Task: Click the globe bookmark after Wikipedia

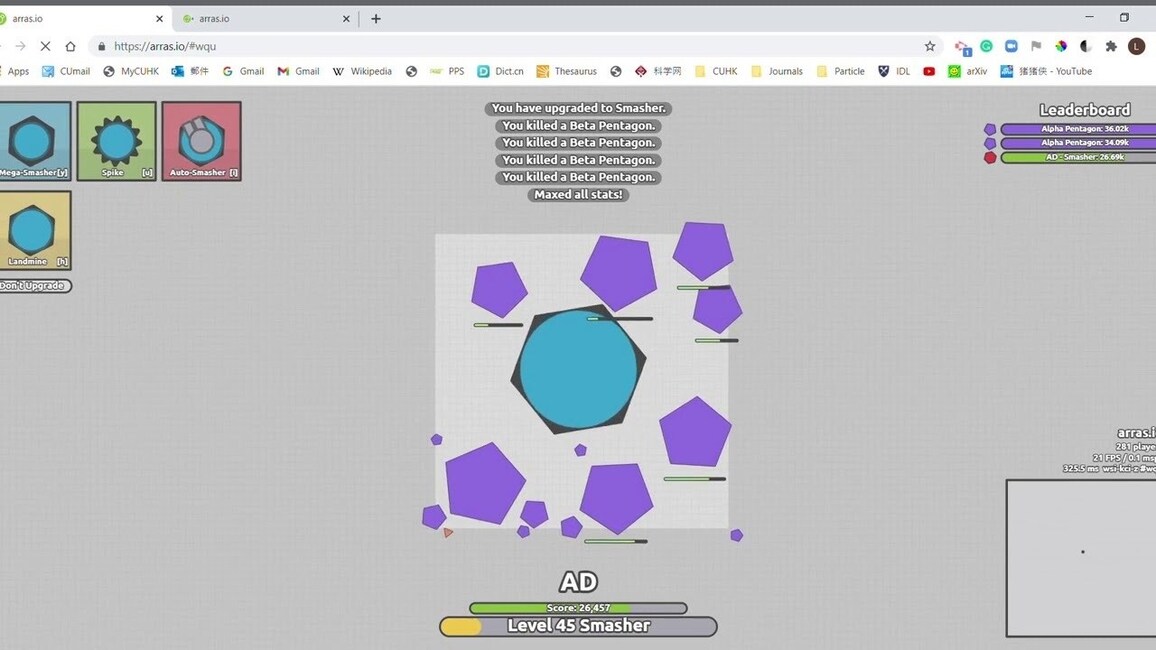Action: [x=411, y=71]
